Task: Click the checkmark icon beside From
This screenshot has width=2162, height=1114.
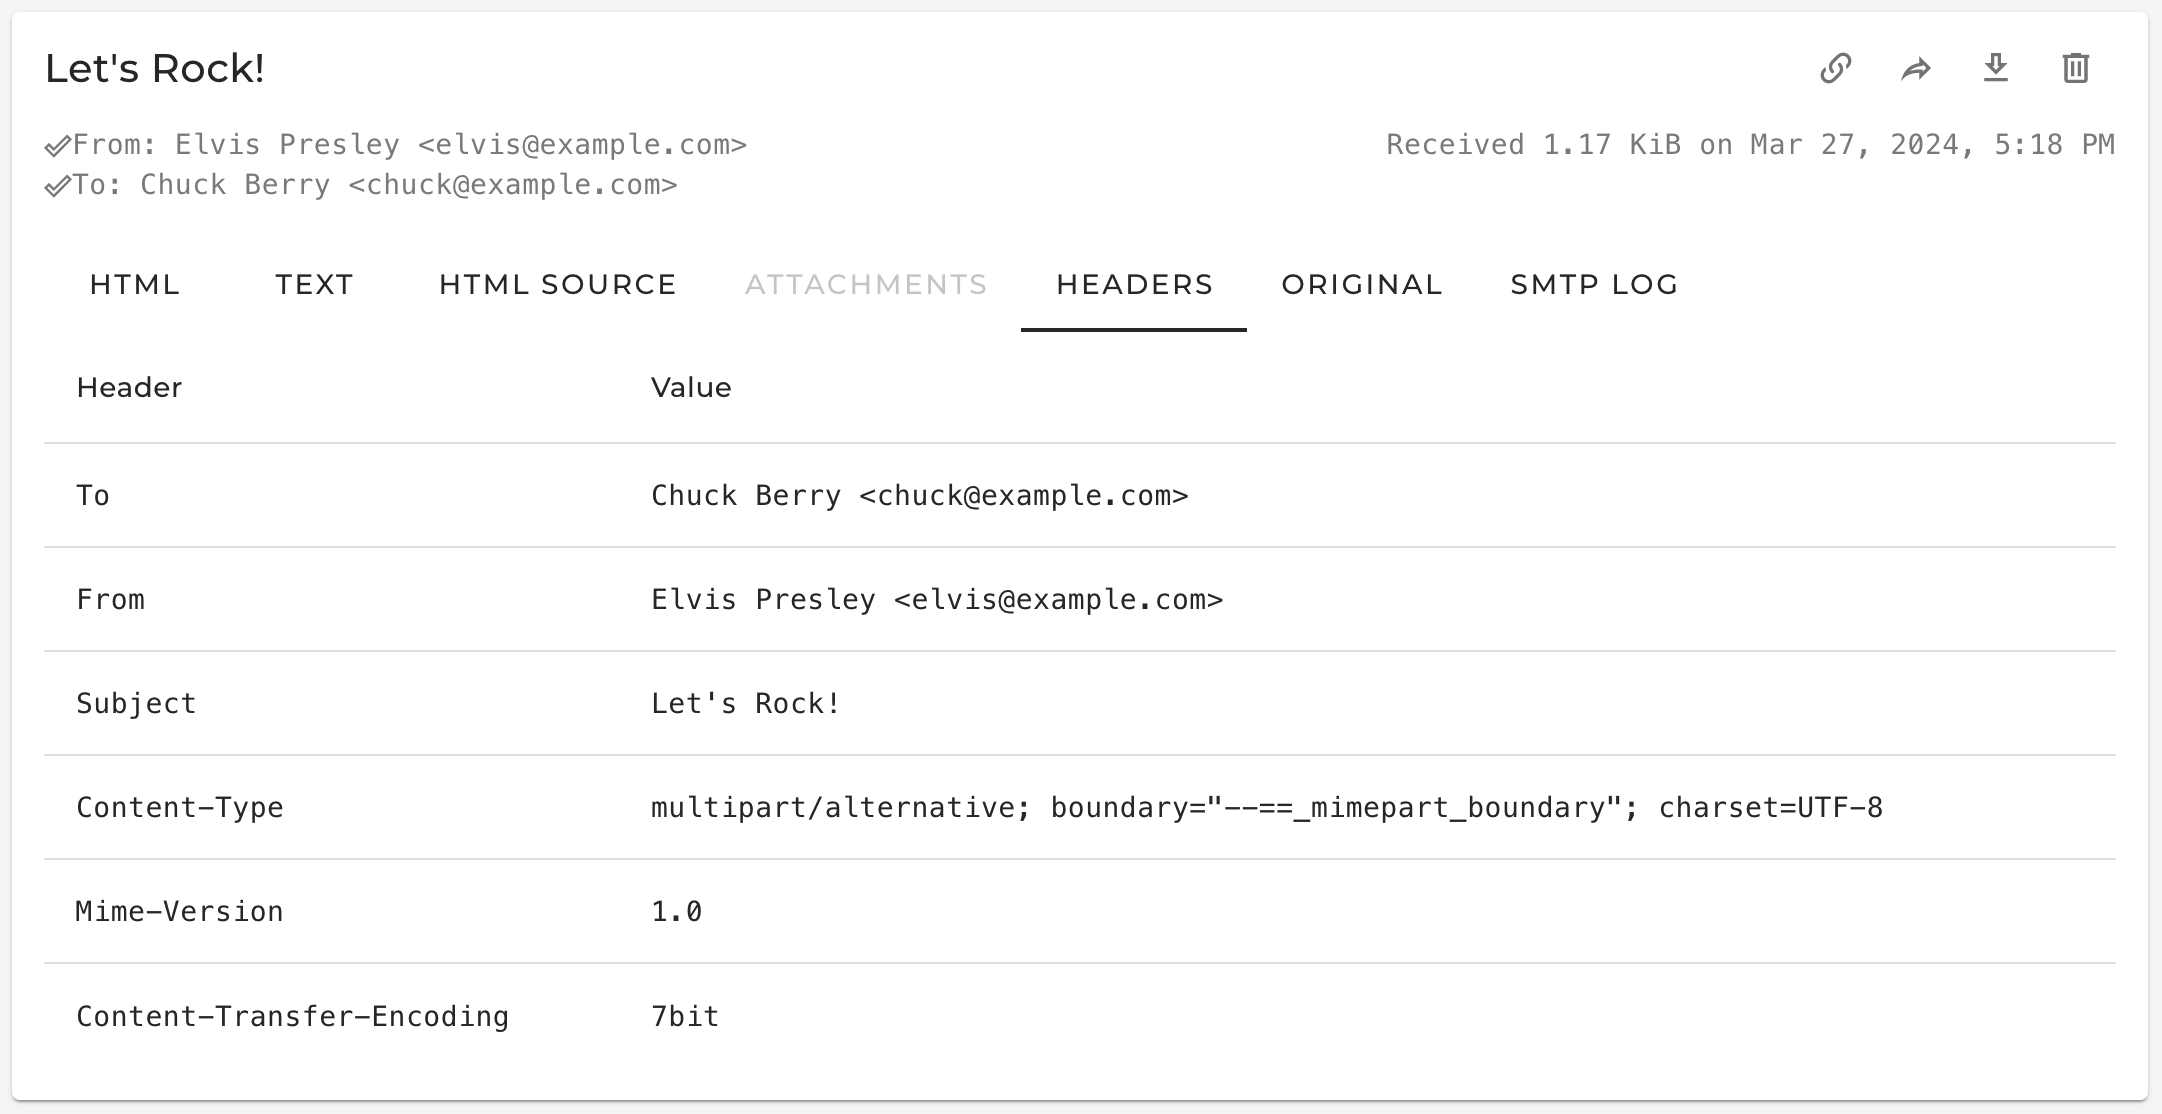Action: [58, 147]
